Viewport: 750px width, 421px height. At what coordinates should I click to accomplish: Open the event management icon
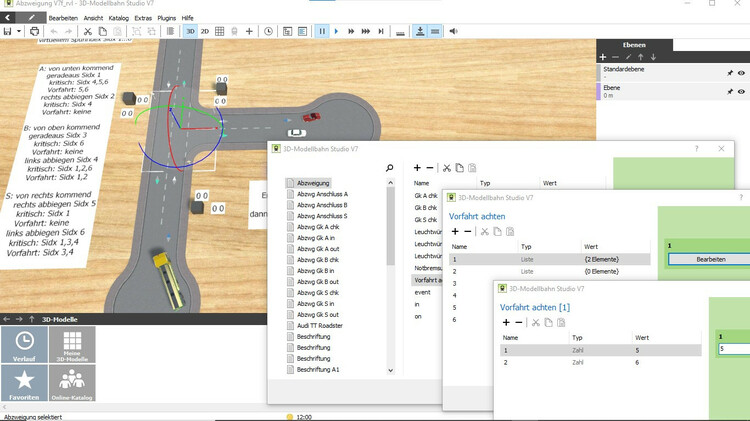click(287, 32)
